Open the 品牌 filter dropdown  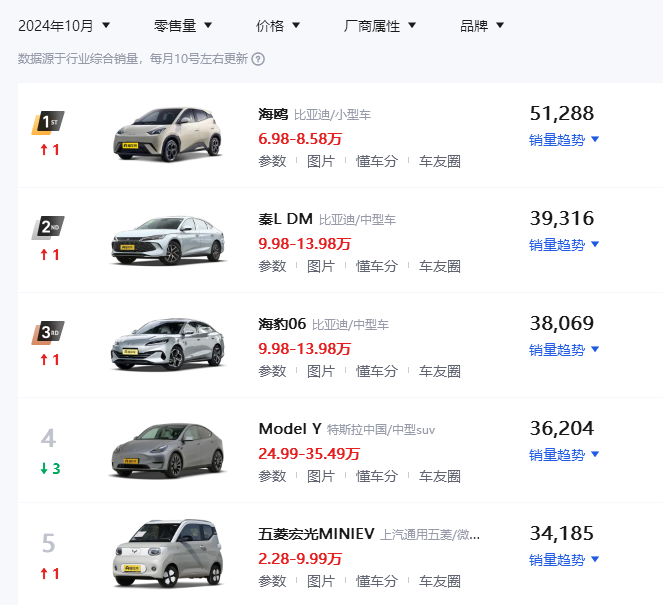point(482,25)
